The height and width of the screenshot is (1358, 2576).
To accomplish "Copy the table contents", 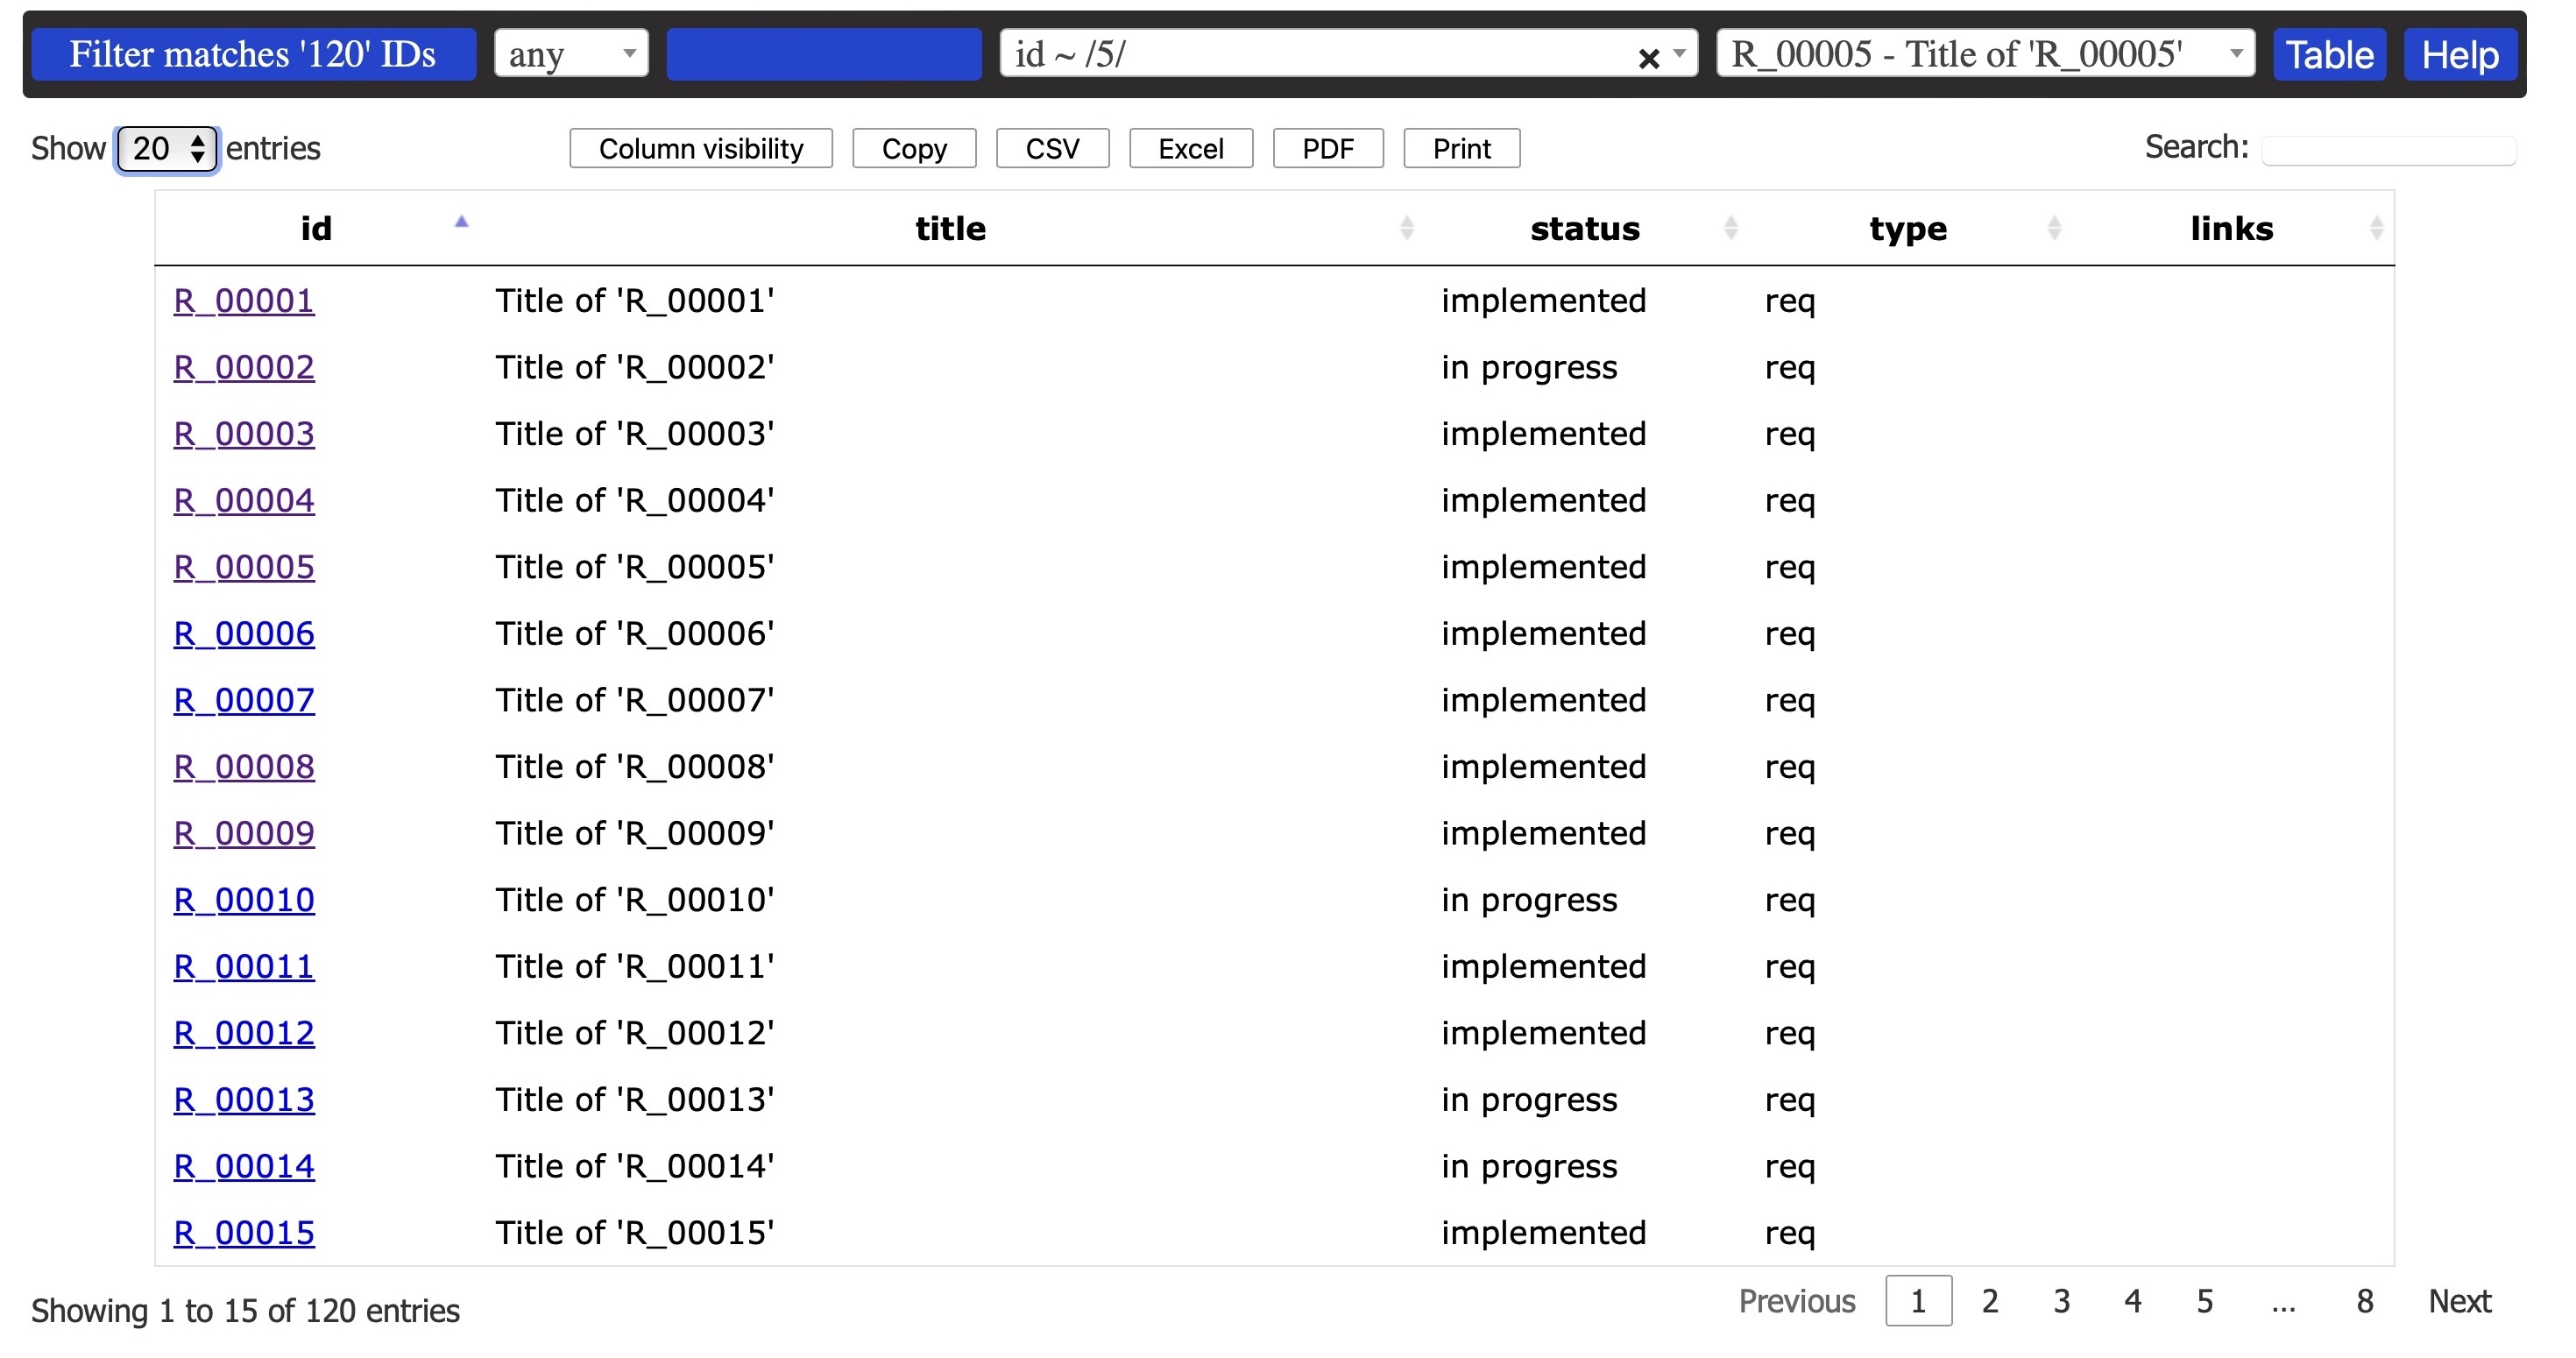I will tap(913, 148).
